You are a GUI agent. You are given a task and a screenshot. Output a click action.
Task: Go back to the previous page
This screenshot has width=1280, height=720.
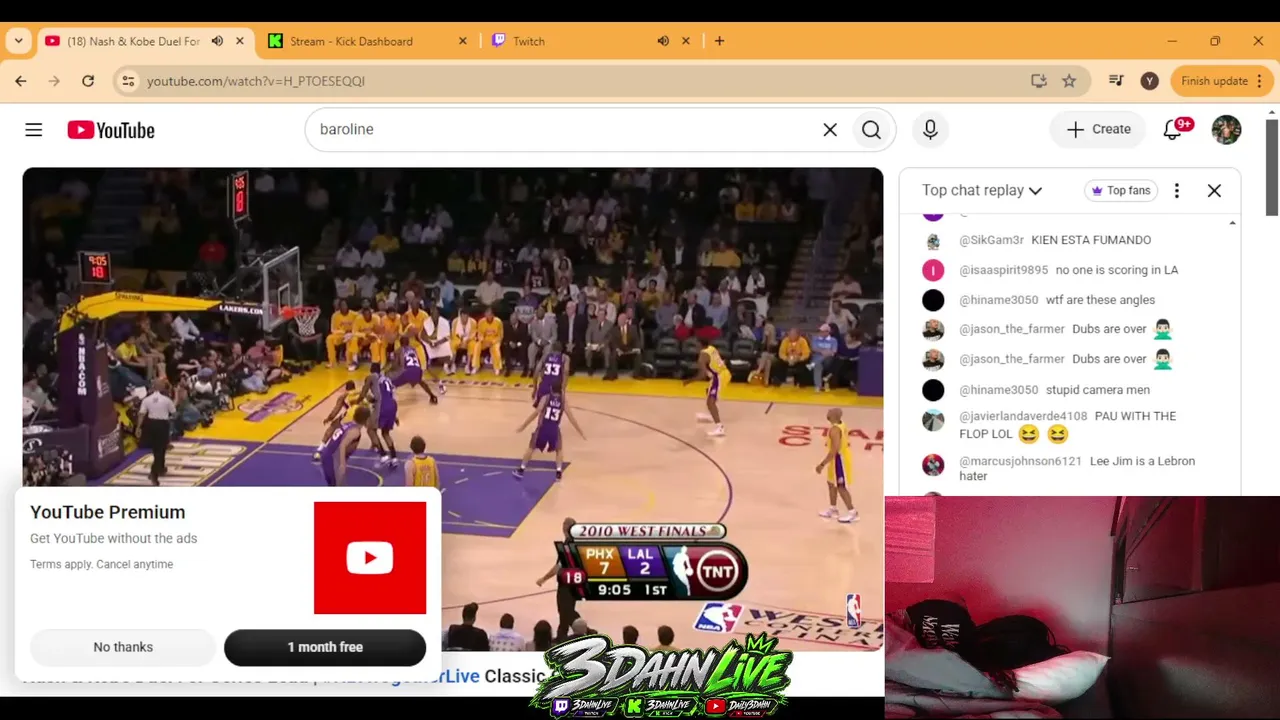(21, 81)
